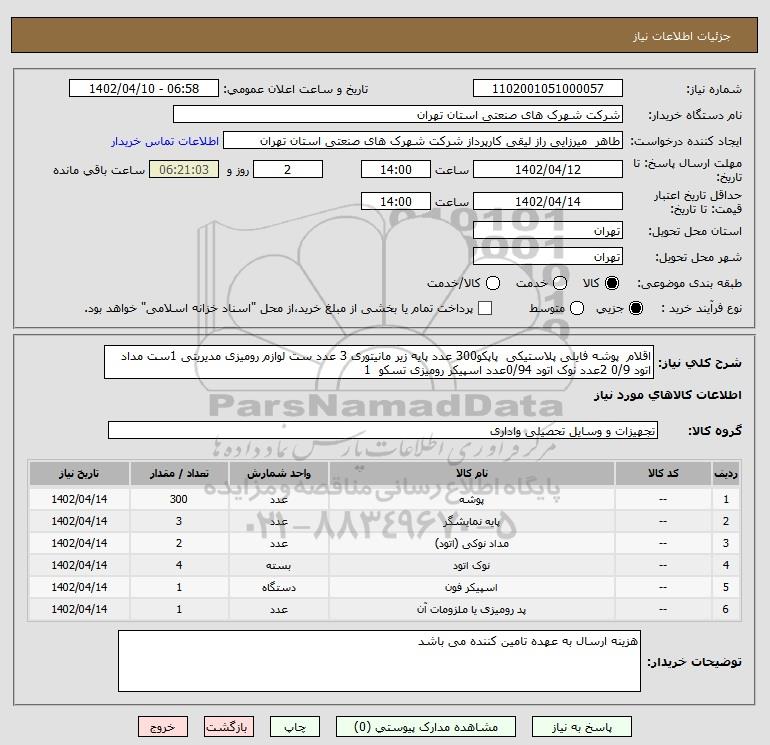The image size is (770, 745).
Task: Click the unit دستگاه cell
Action: tap(278, 587)
